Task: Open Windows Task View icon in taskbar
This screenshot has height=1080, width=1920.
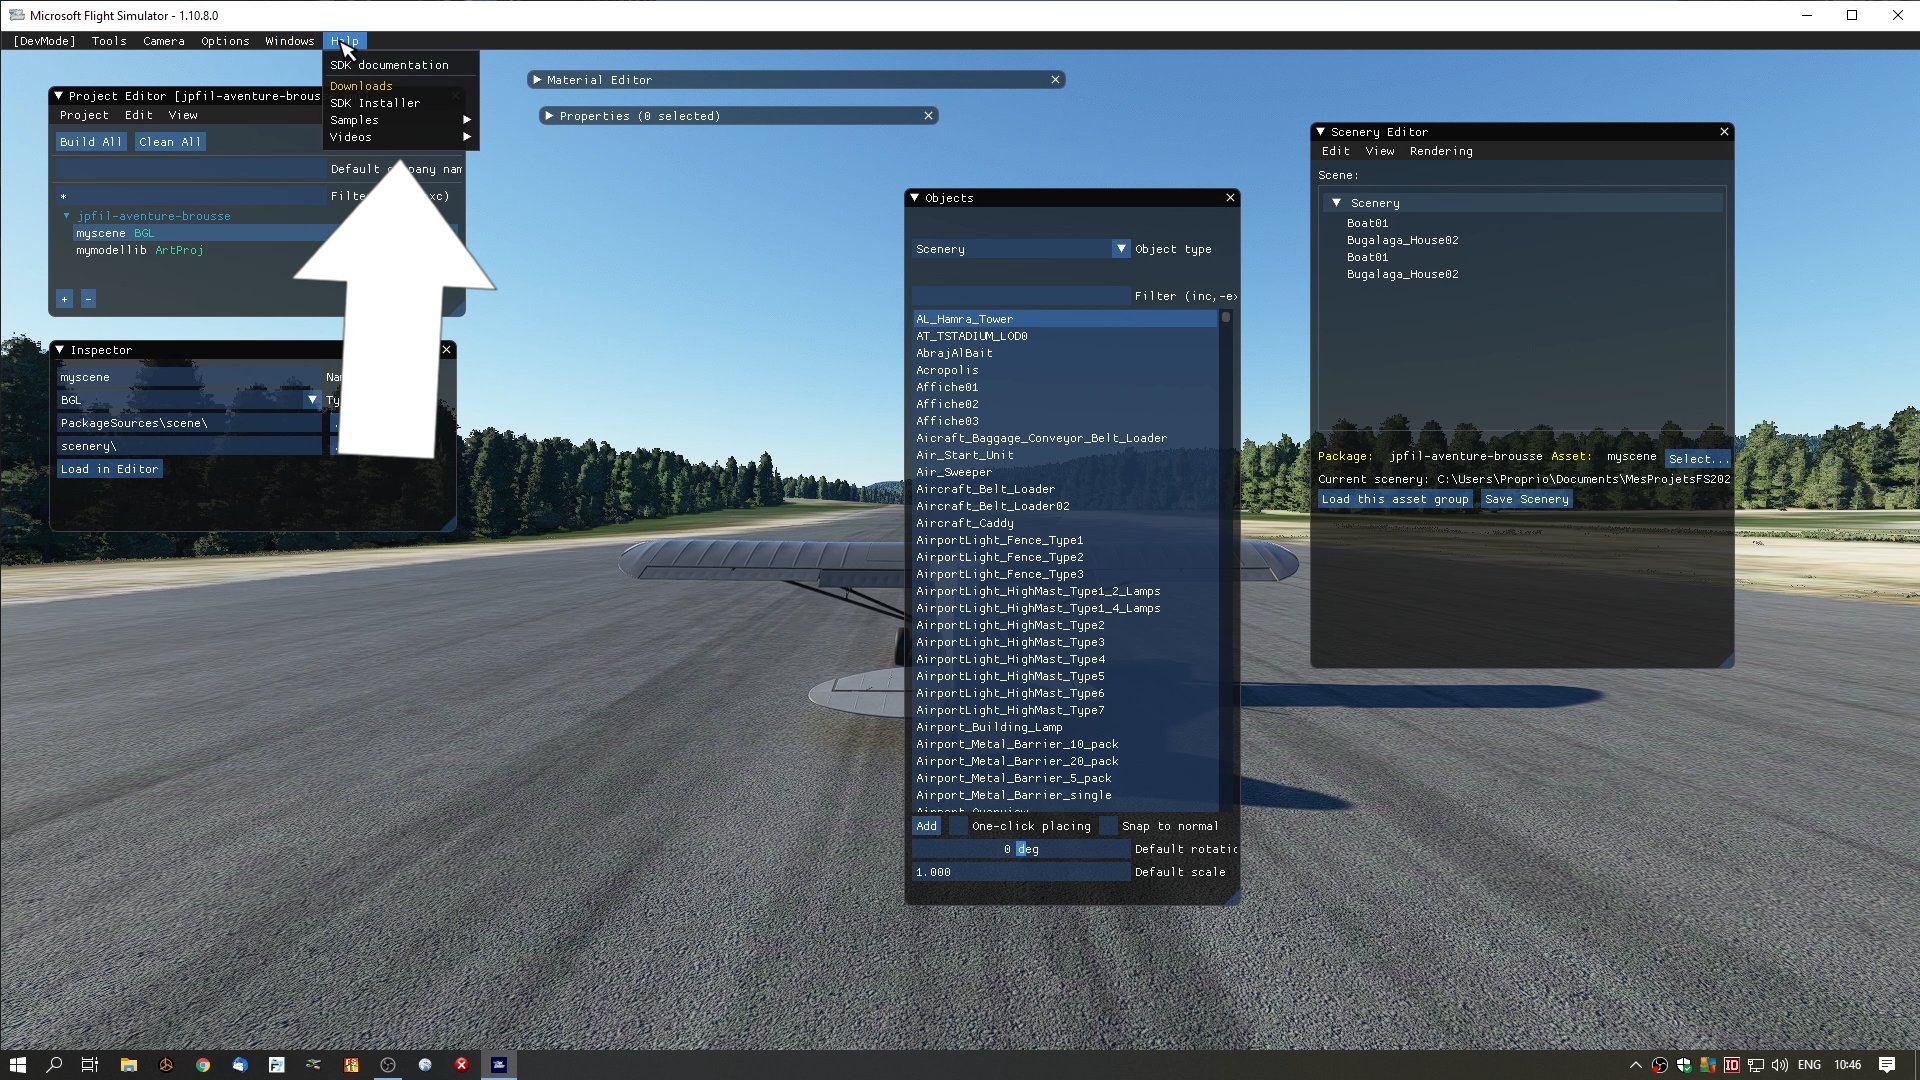Action: point(89,1065)
